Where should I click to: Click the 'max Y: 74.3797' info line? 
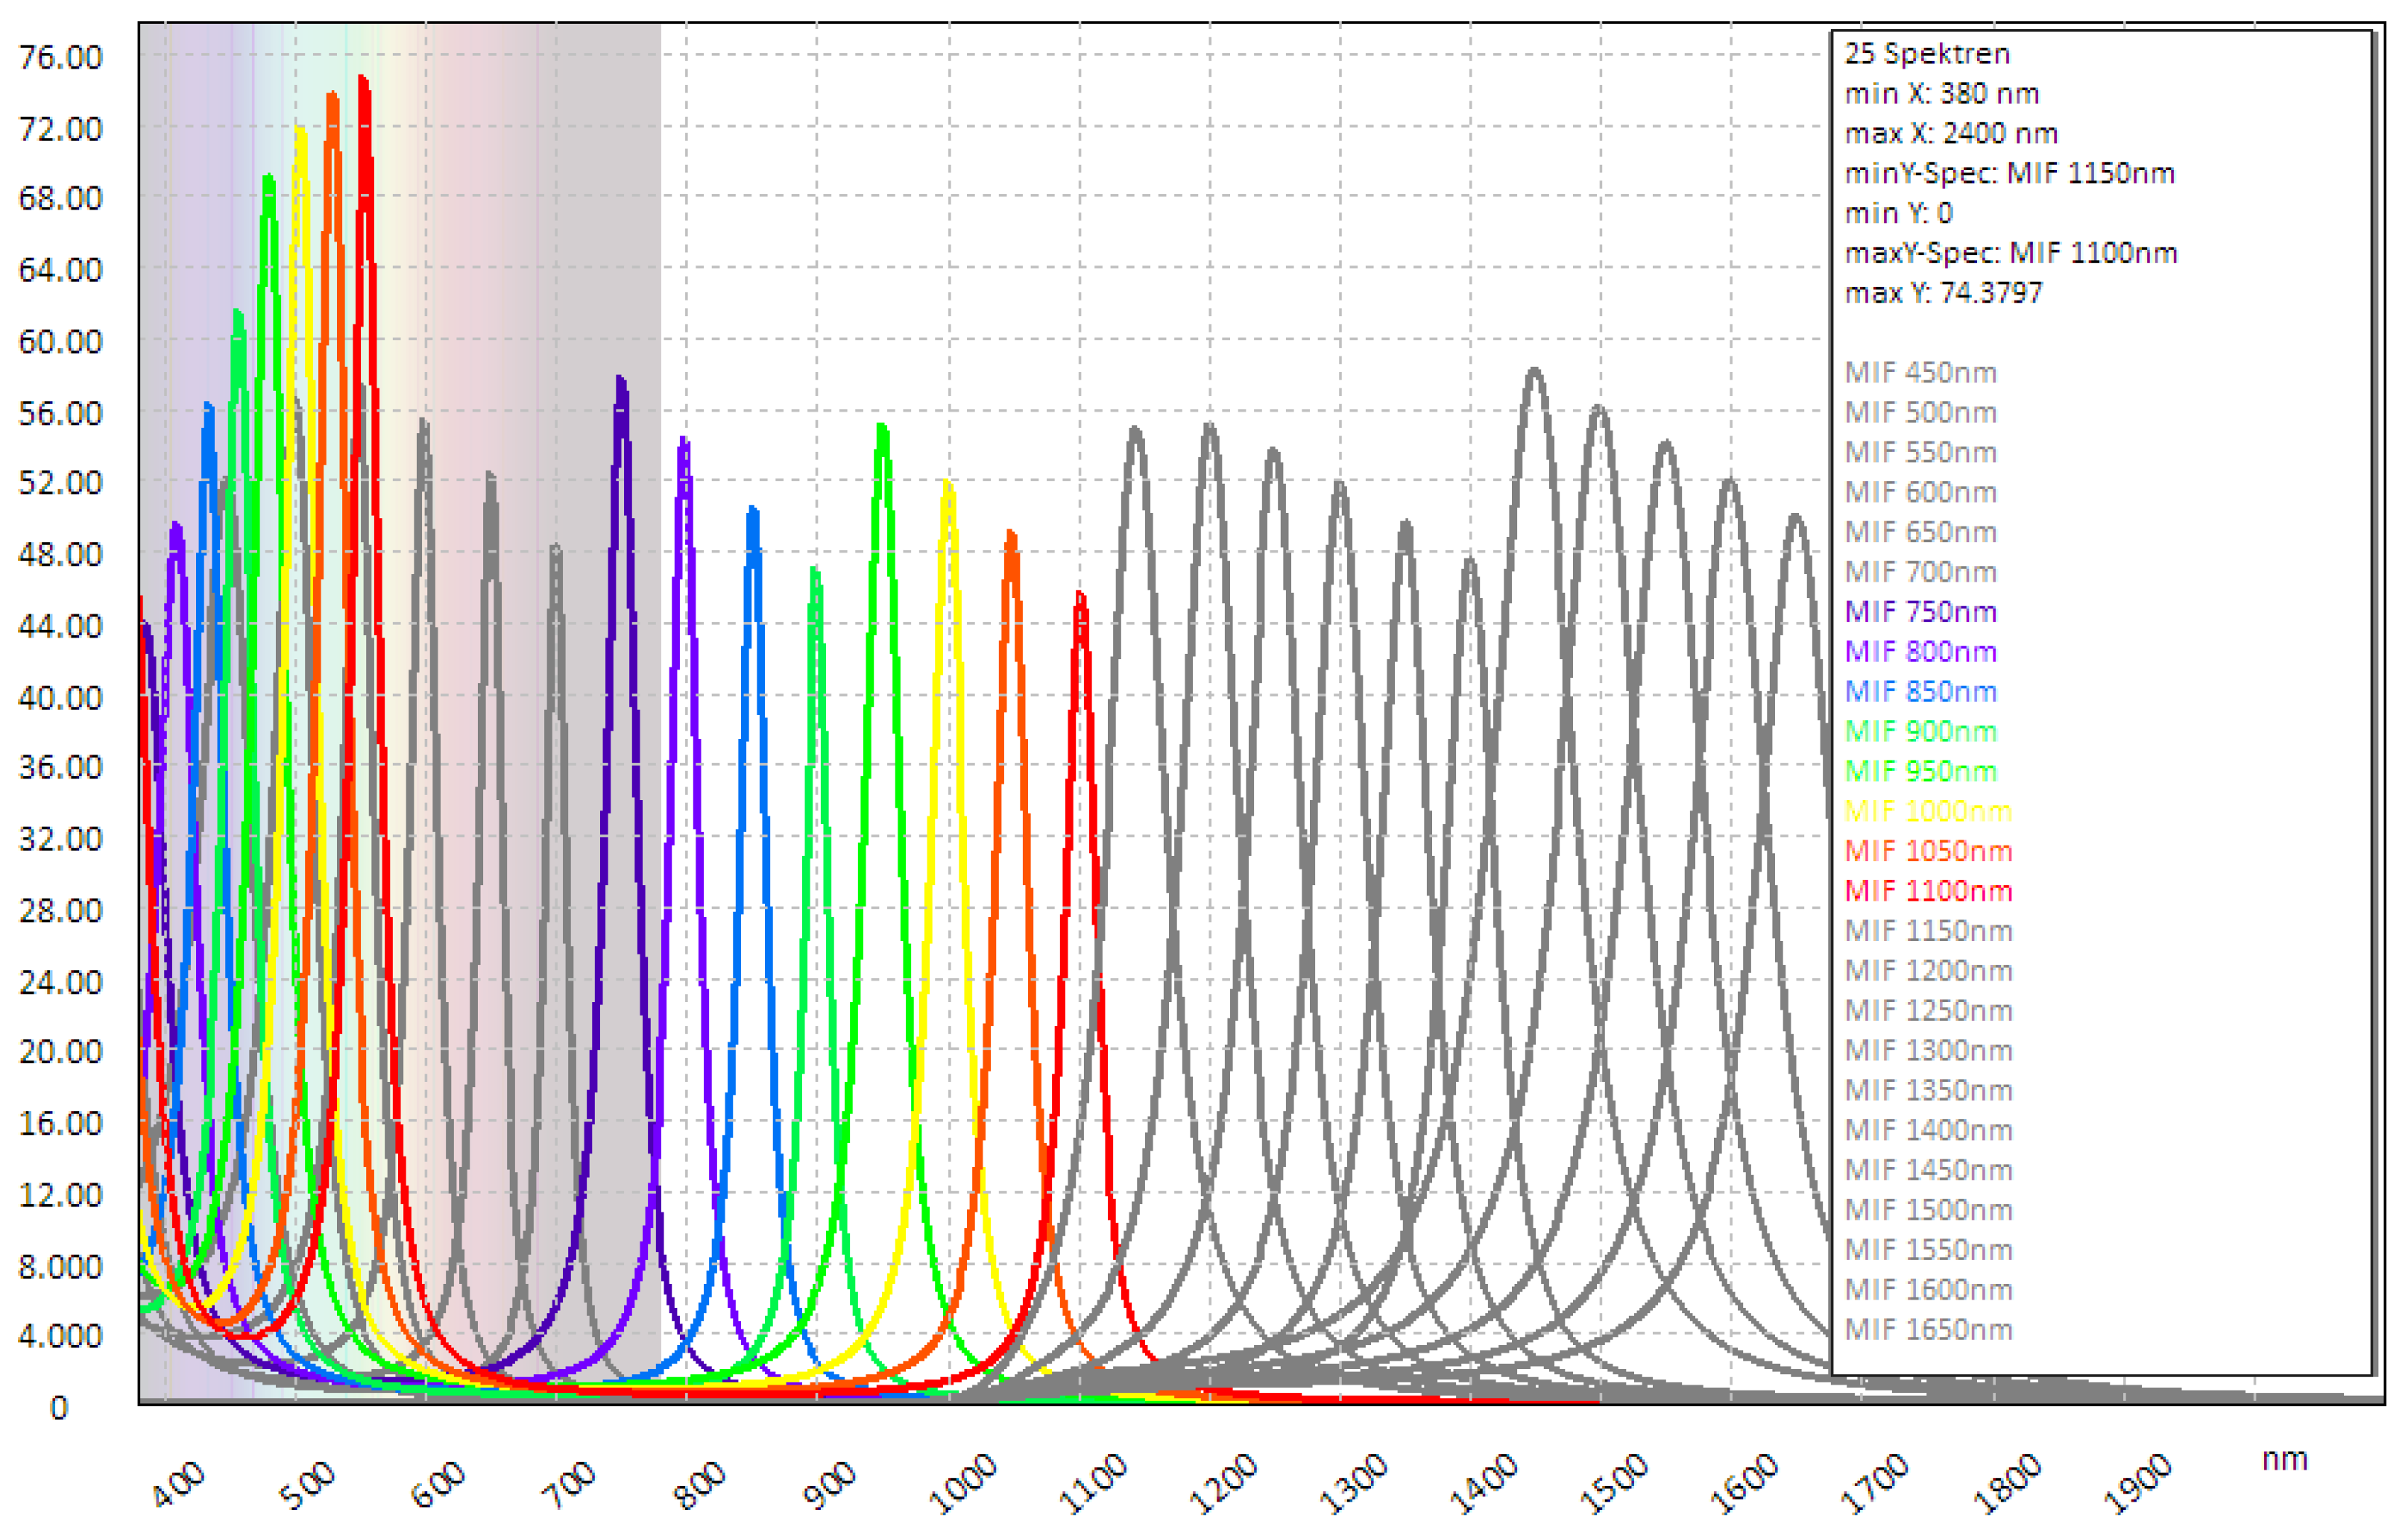[1943, 294]
